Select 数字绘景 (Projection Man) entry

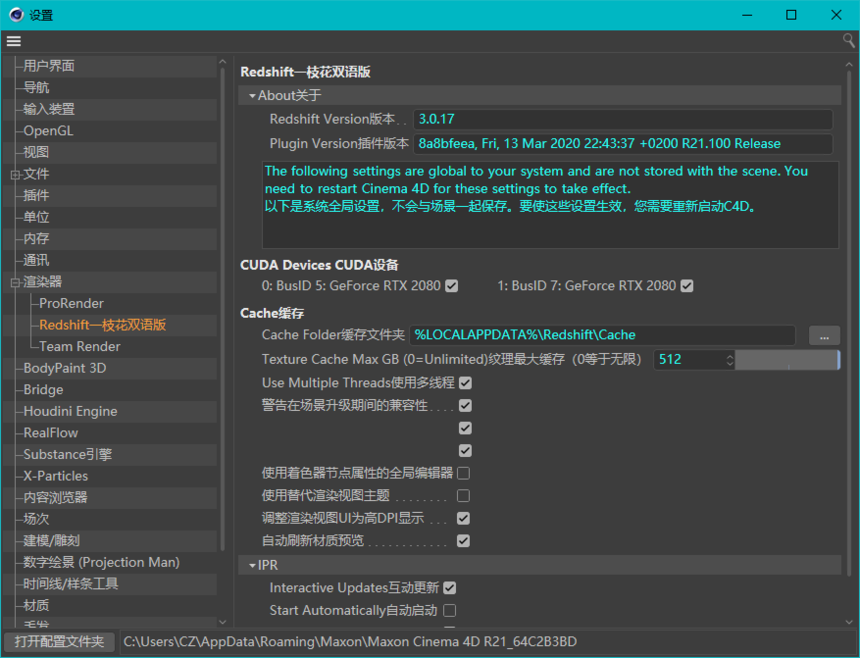(101, 562)
